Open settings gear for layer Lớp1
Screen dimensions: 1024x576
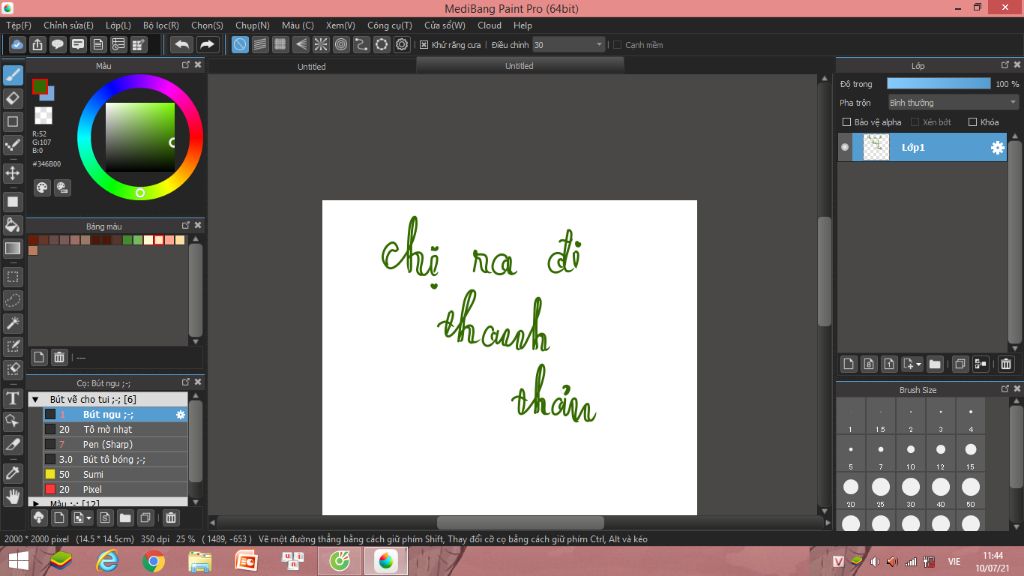pyautogui.click(x=997, y=148)
